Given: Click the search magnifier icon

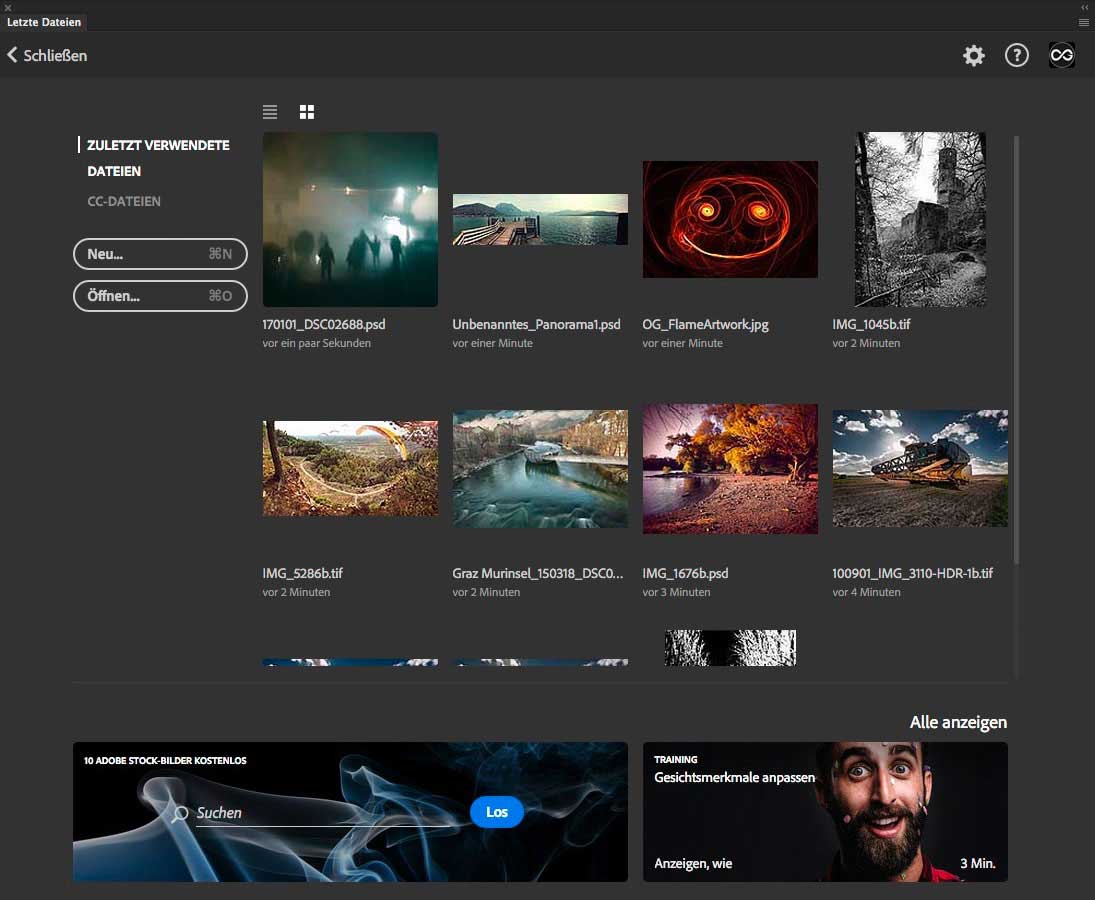Looking at the screenshot, I should pos(180,814).
